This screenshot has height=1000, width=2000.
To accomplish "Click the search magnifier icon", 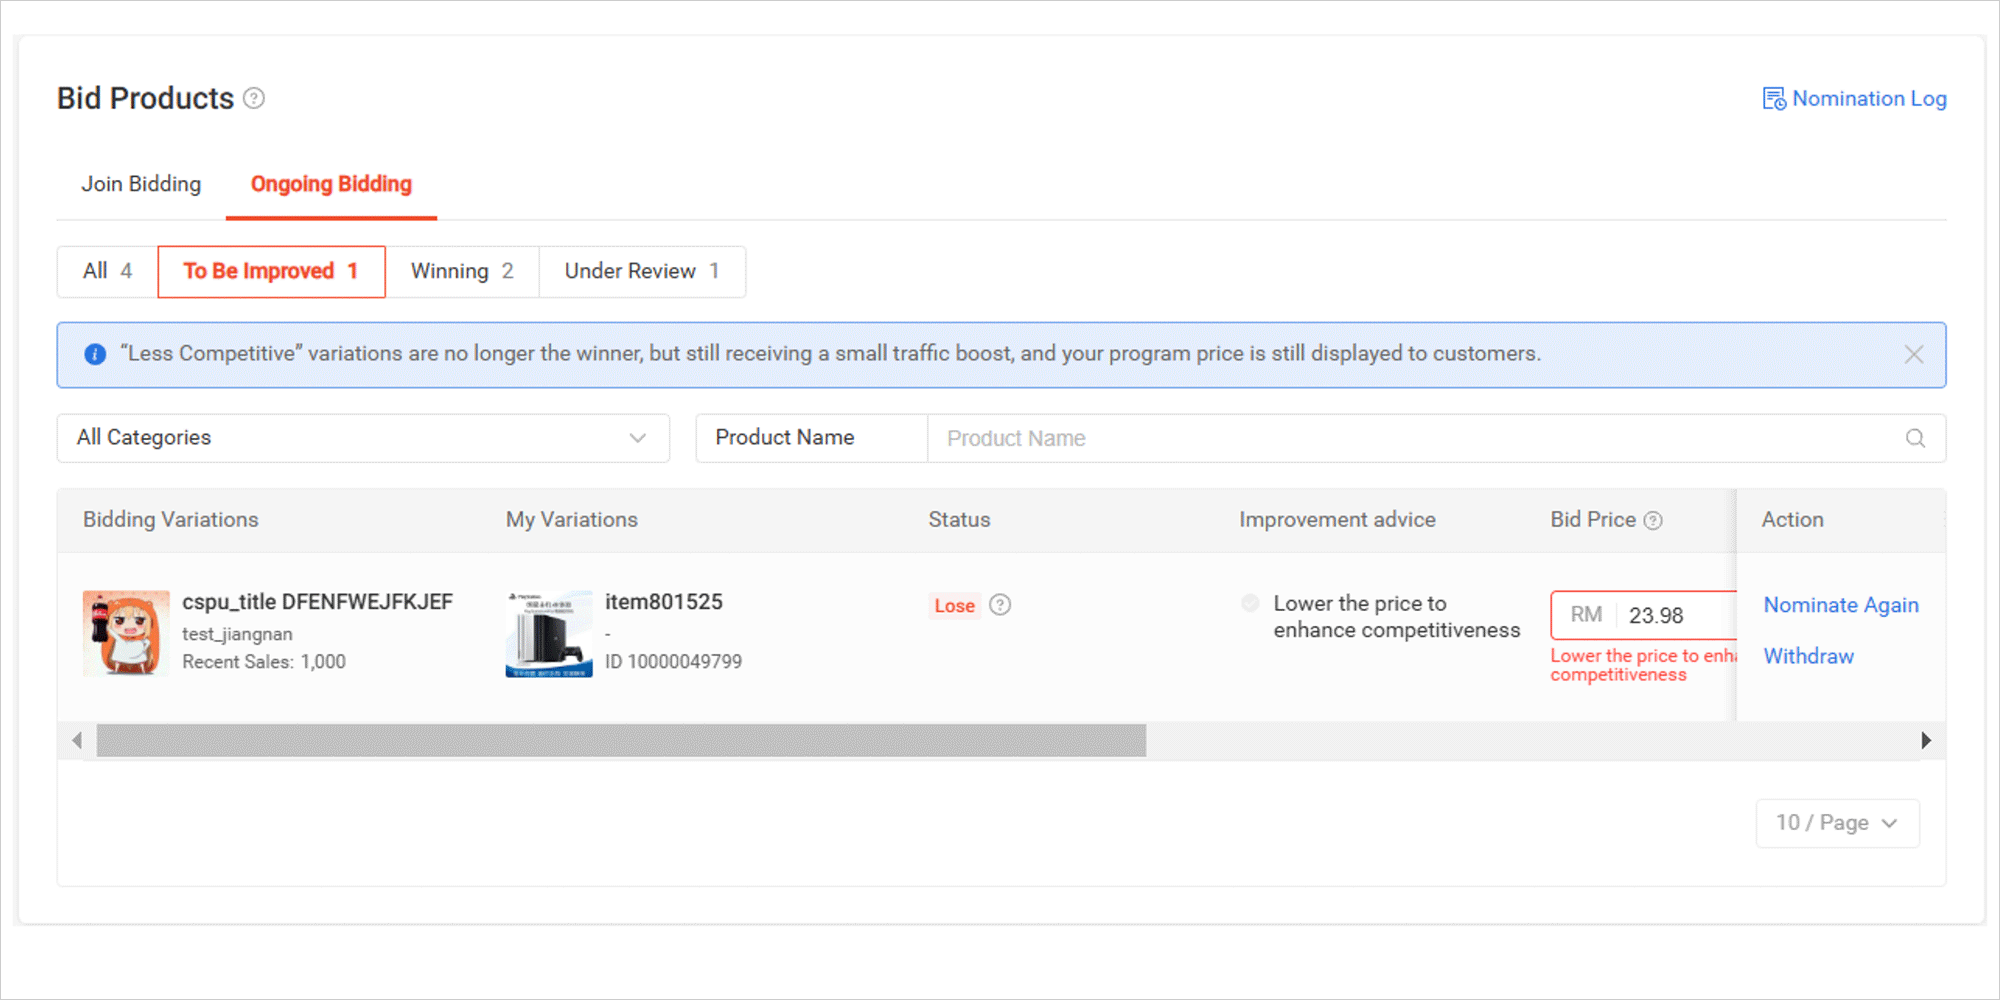I will 1915,438.
